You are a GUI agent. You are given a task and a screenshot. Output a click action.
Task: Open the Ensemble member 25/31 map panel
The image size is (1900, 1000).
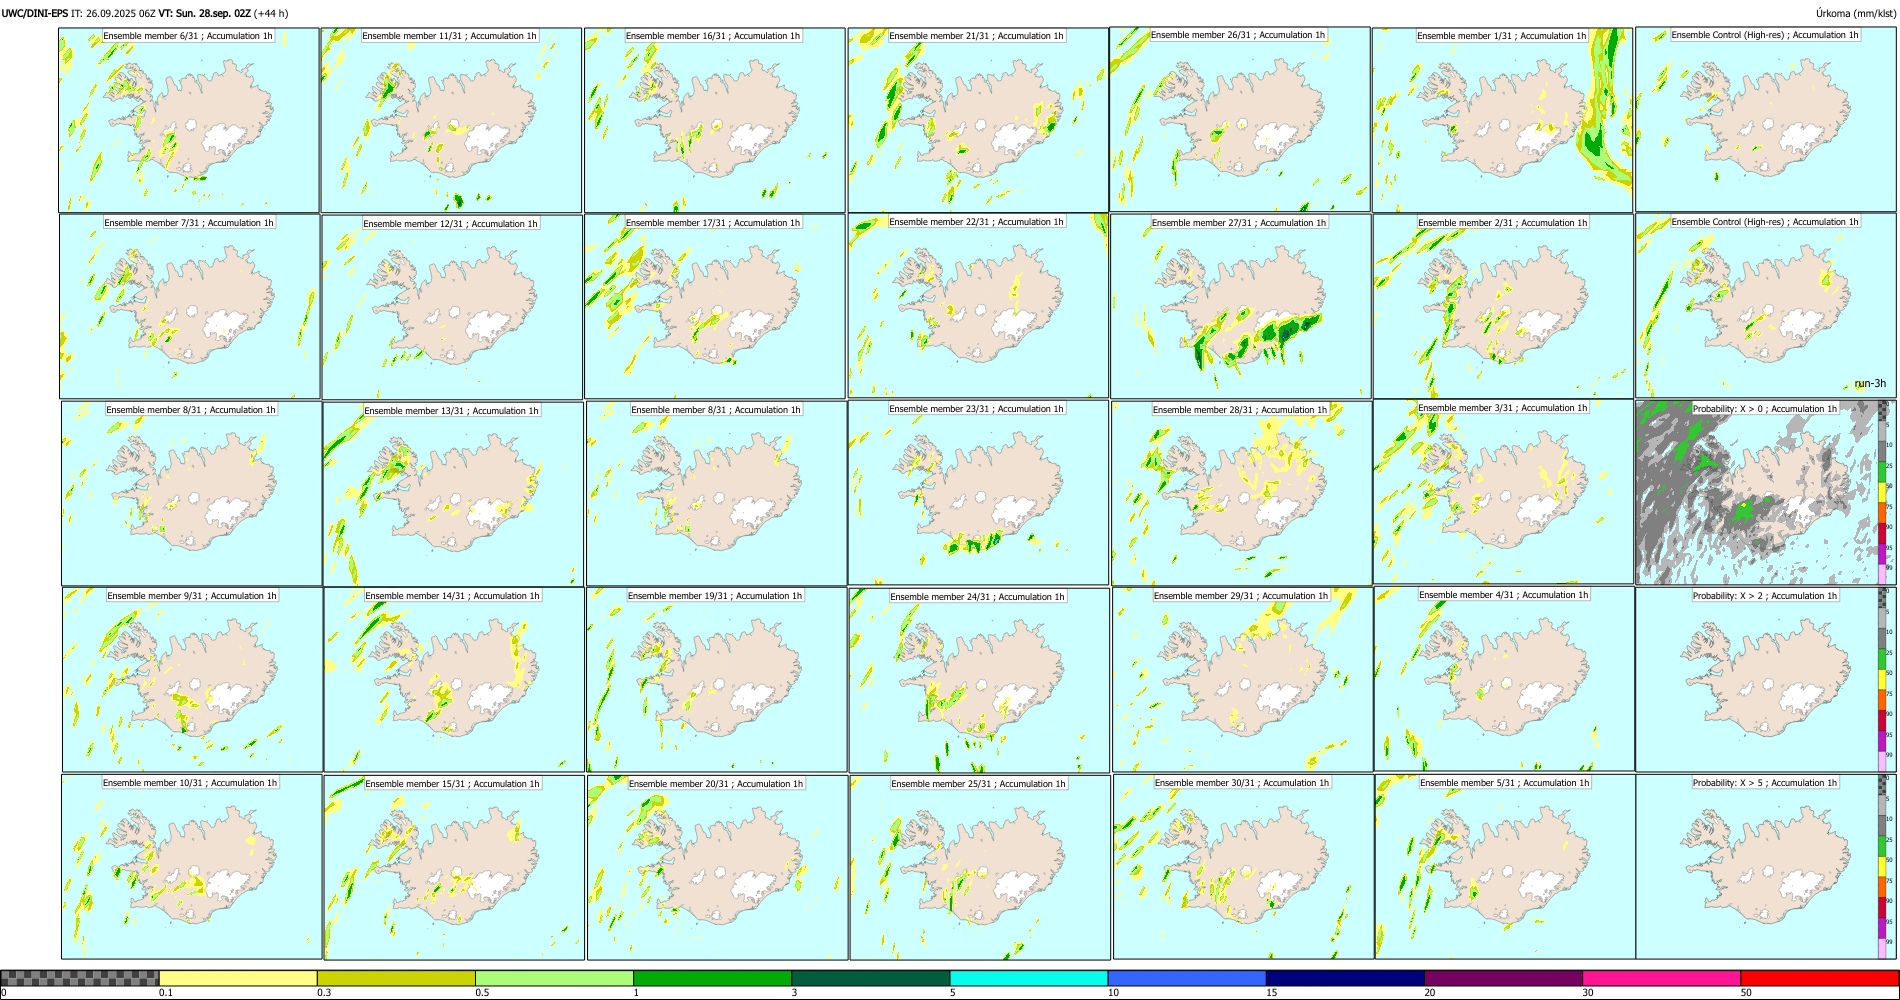coord(979,867)
